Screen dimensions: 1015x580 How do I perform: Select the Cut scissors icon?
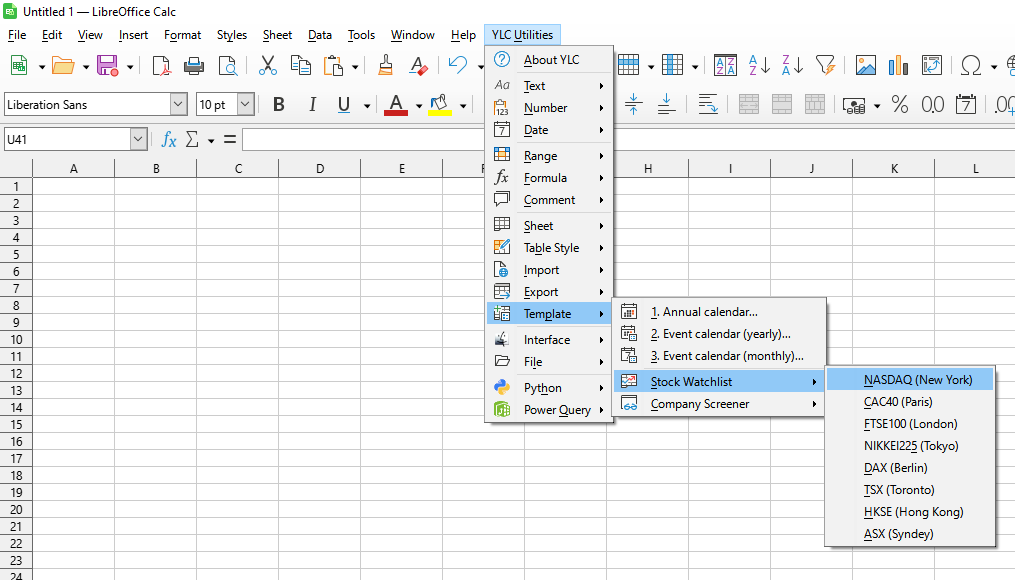point(267,65)
